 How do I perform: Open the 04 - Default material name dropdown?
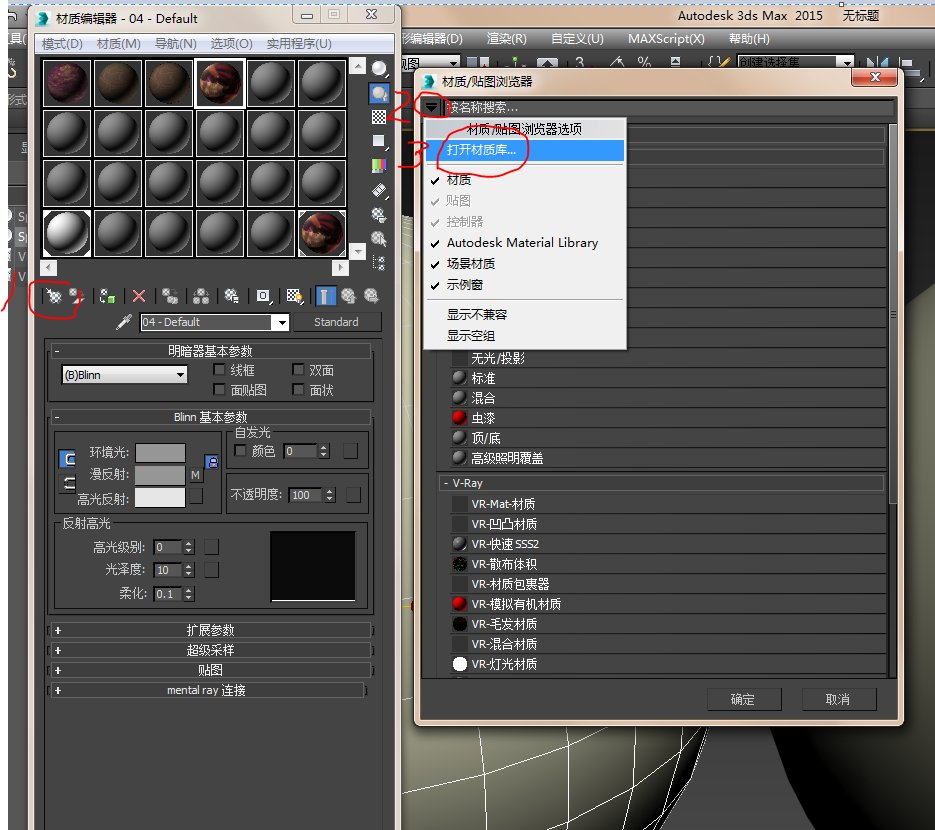(280, 322)
